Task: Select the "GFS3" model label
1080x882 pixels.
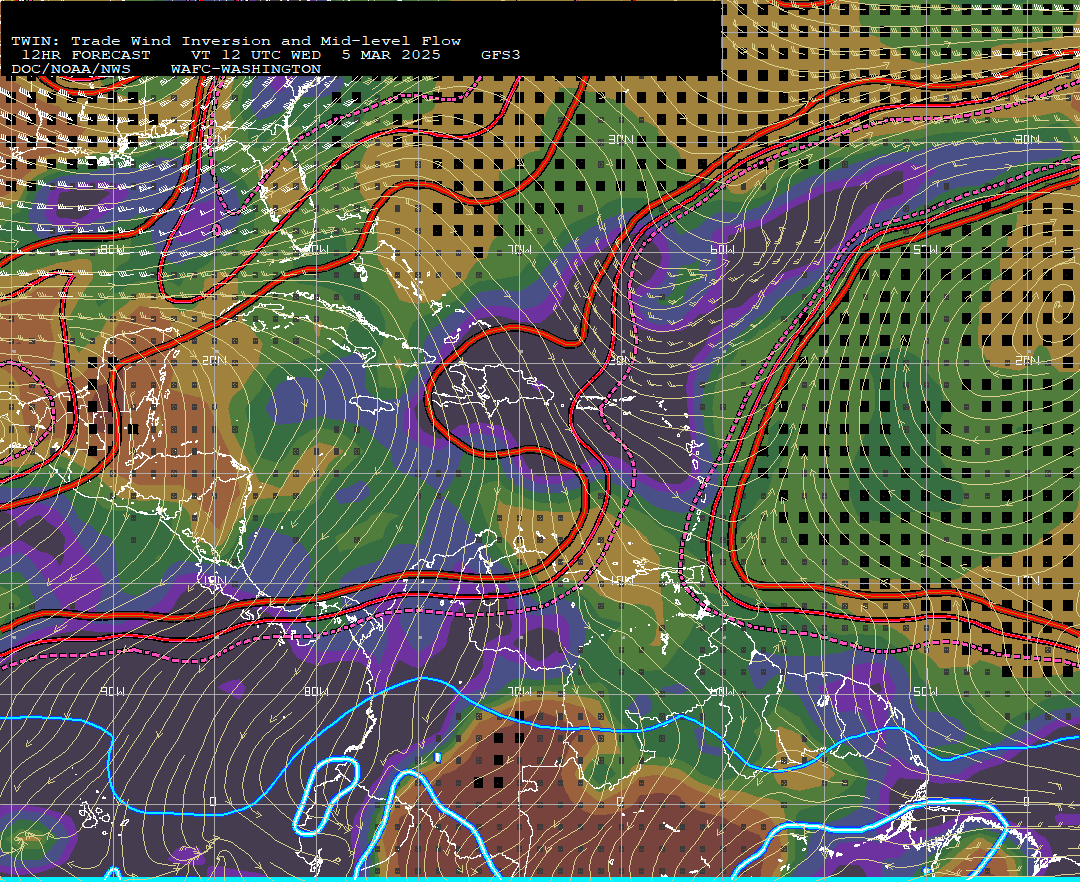Action: click(501, 55)
